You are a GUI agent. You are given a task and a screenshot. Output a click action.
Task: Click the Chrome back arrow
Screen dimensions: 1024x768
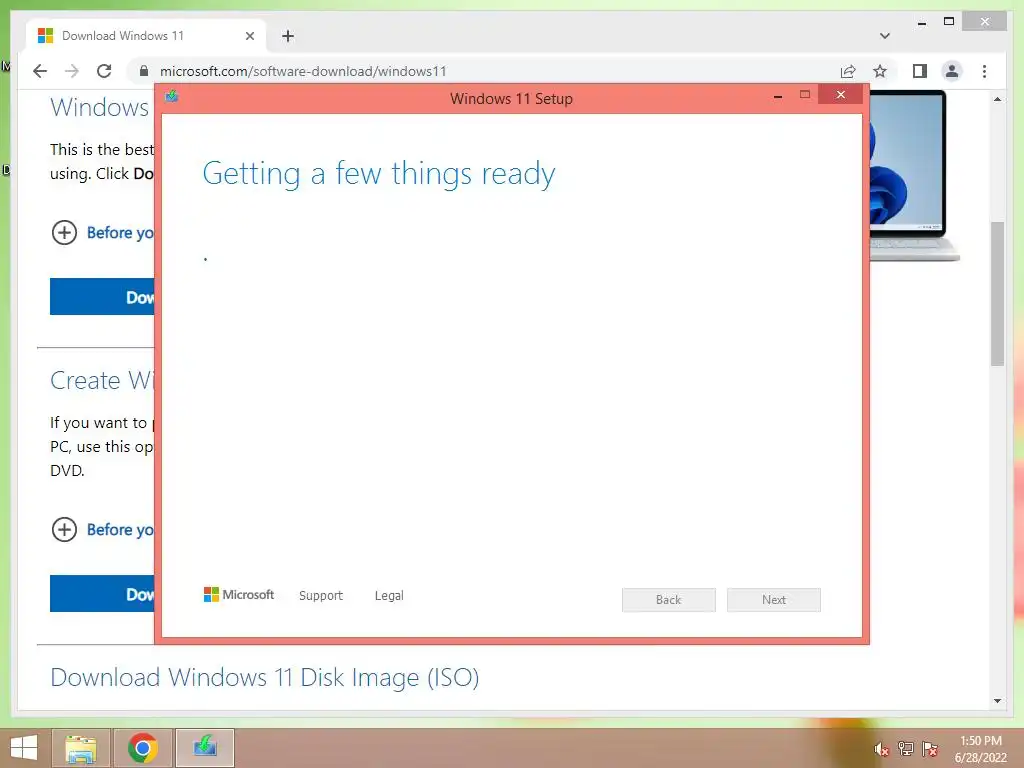pyautogui.click(x=40, y=71)
